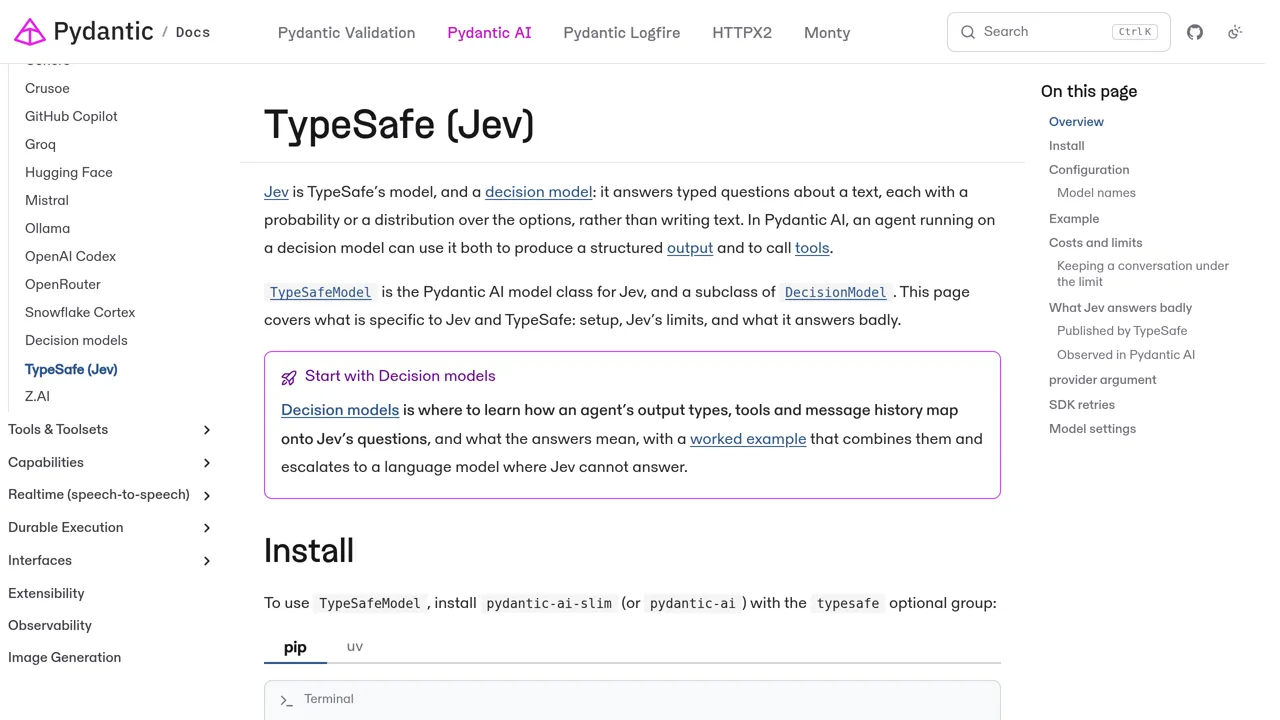Follow the tools link
This screenshot has height=720, width=1280.
click(x=812, y=248)
